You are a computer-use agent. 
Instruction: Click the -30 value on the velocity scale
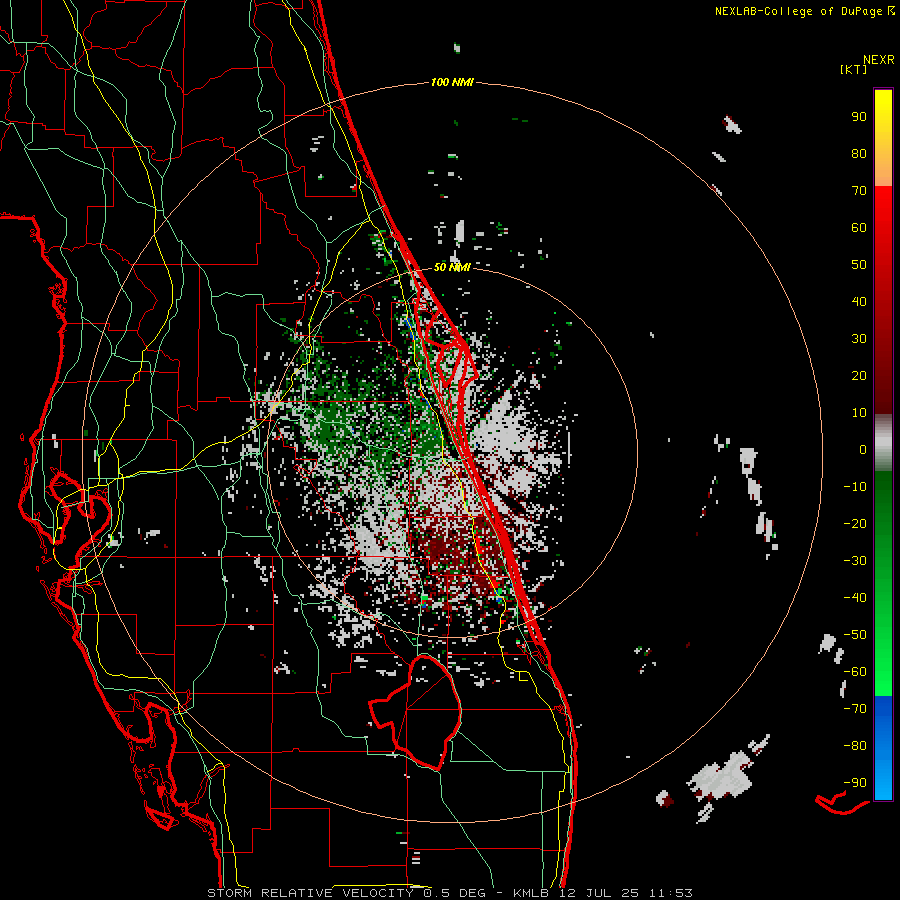tap(855, 561)
